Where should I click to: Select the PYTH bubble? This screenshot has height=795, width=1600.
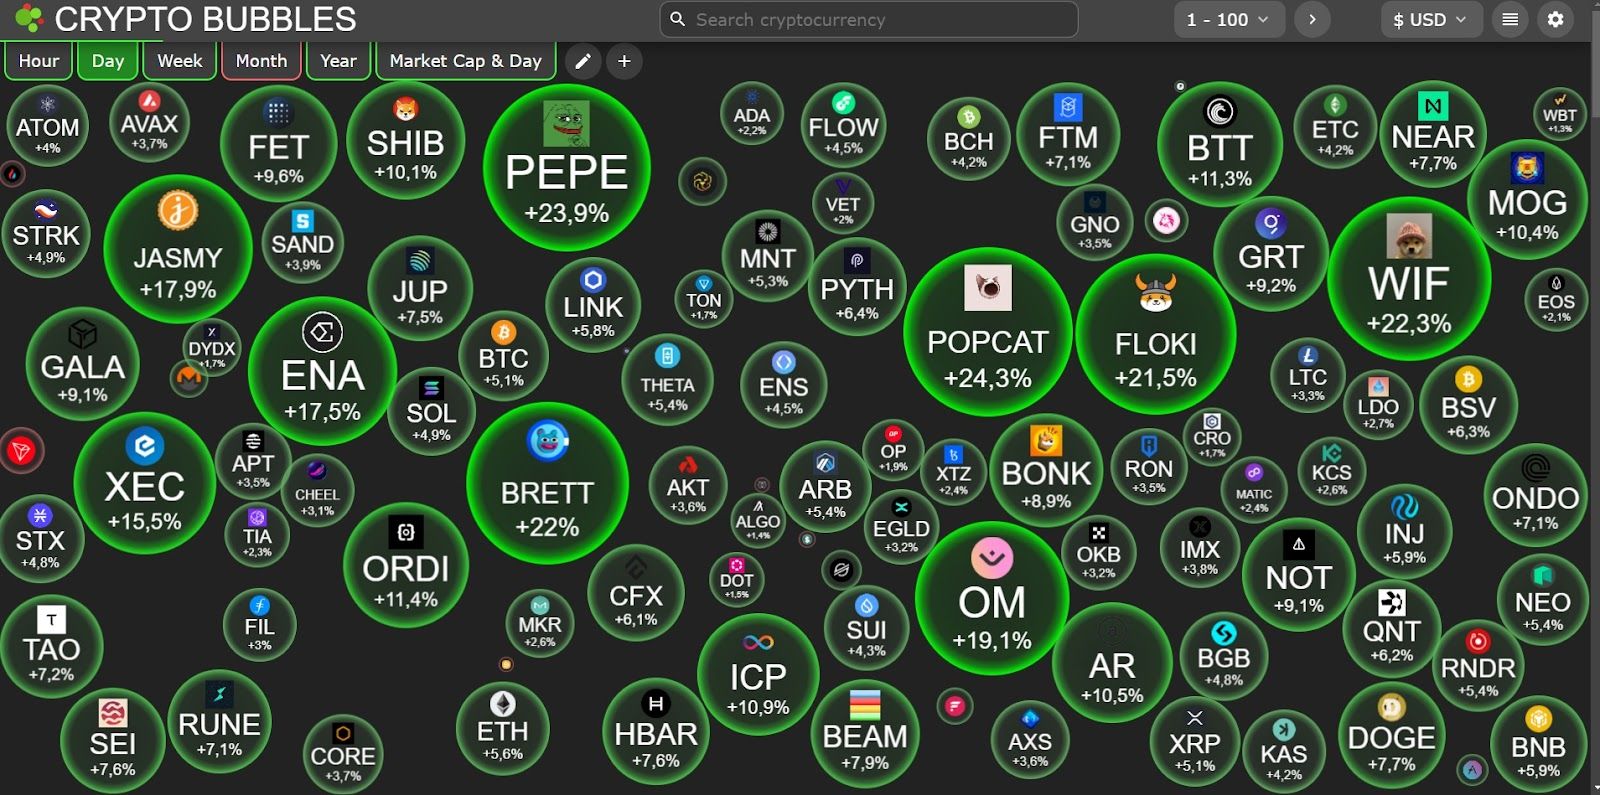[857, 287]
